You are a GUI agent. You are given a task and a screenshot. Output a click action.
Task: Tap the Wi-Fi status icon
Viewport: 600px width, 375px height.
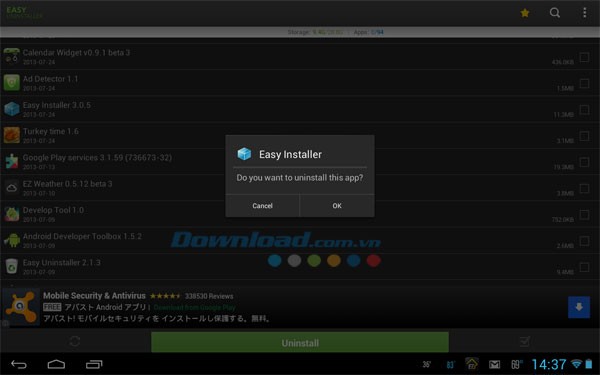point(576,364)
